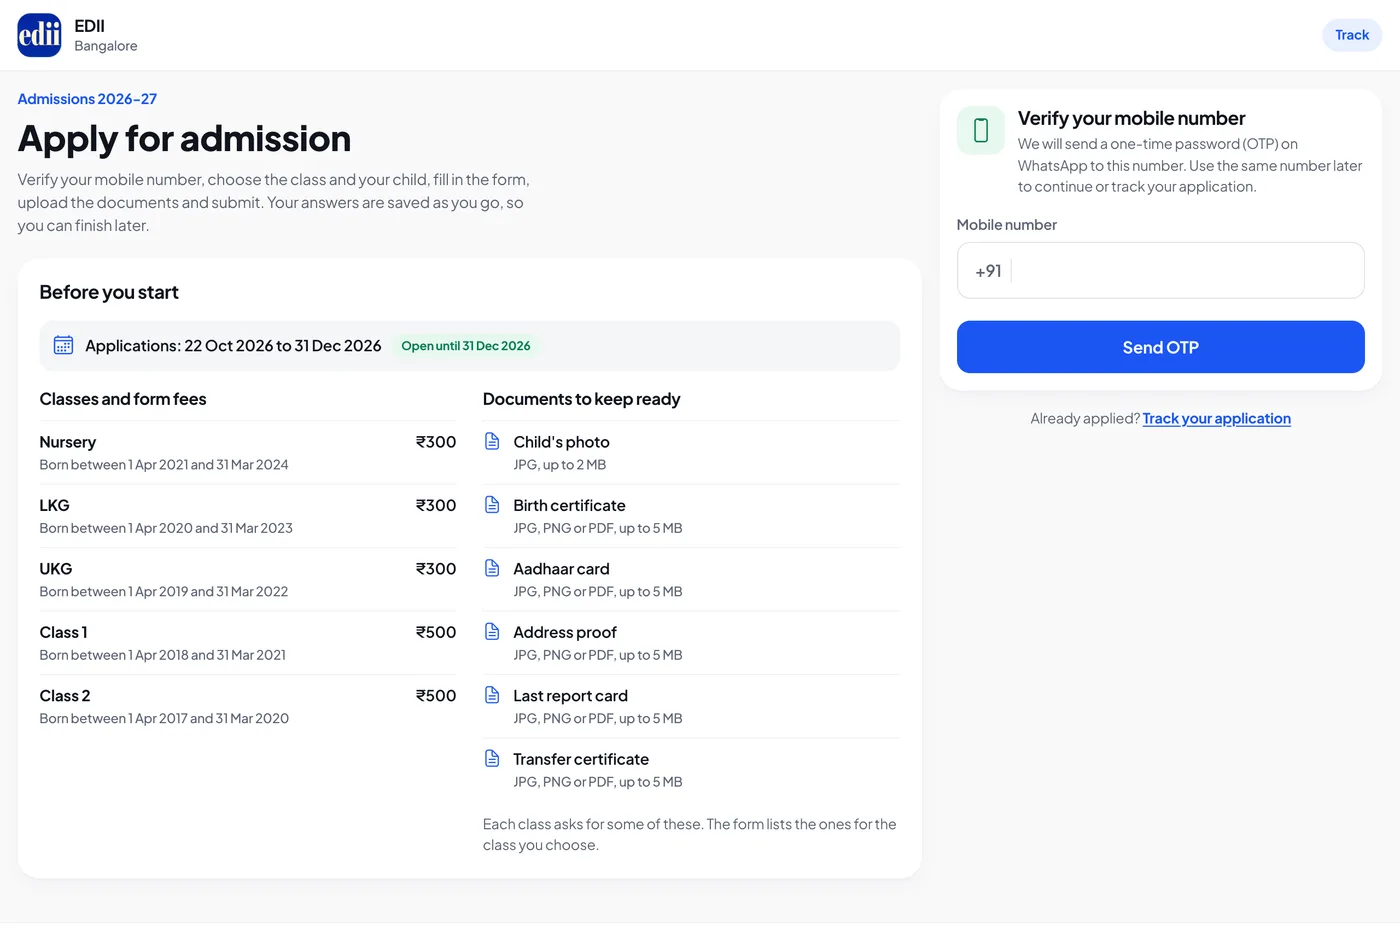The height and width of the screenshot is (941, 1400).
Task: Click the green phone icon in the verify card
Action: click(981, 130)
